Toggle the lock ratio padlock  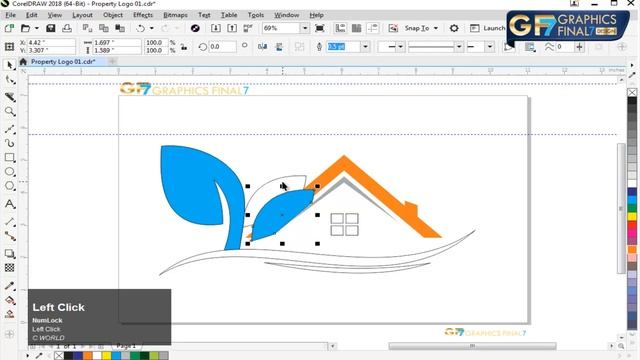tap(184, 47)
